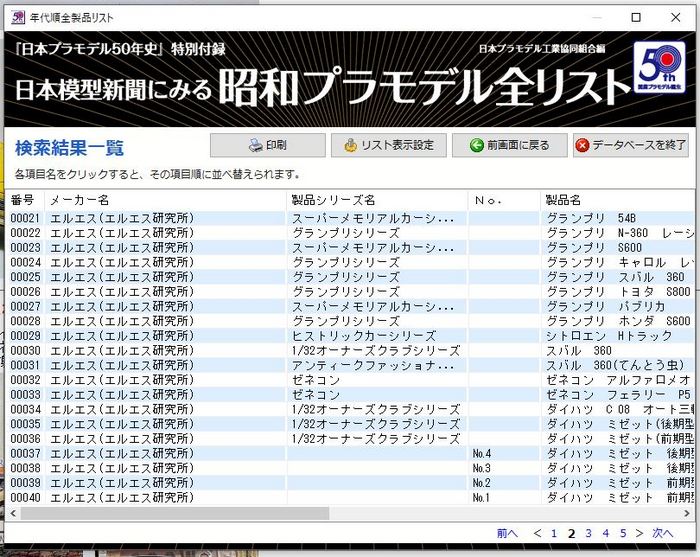The height and width of the screenshot is (557, 700).
Task: Click グランプリ S600 product name in row 00023
Action: pyautogui.click(x=594, y=248)
